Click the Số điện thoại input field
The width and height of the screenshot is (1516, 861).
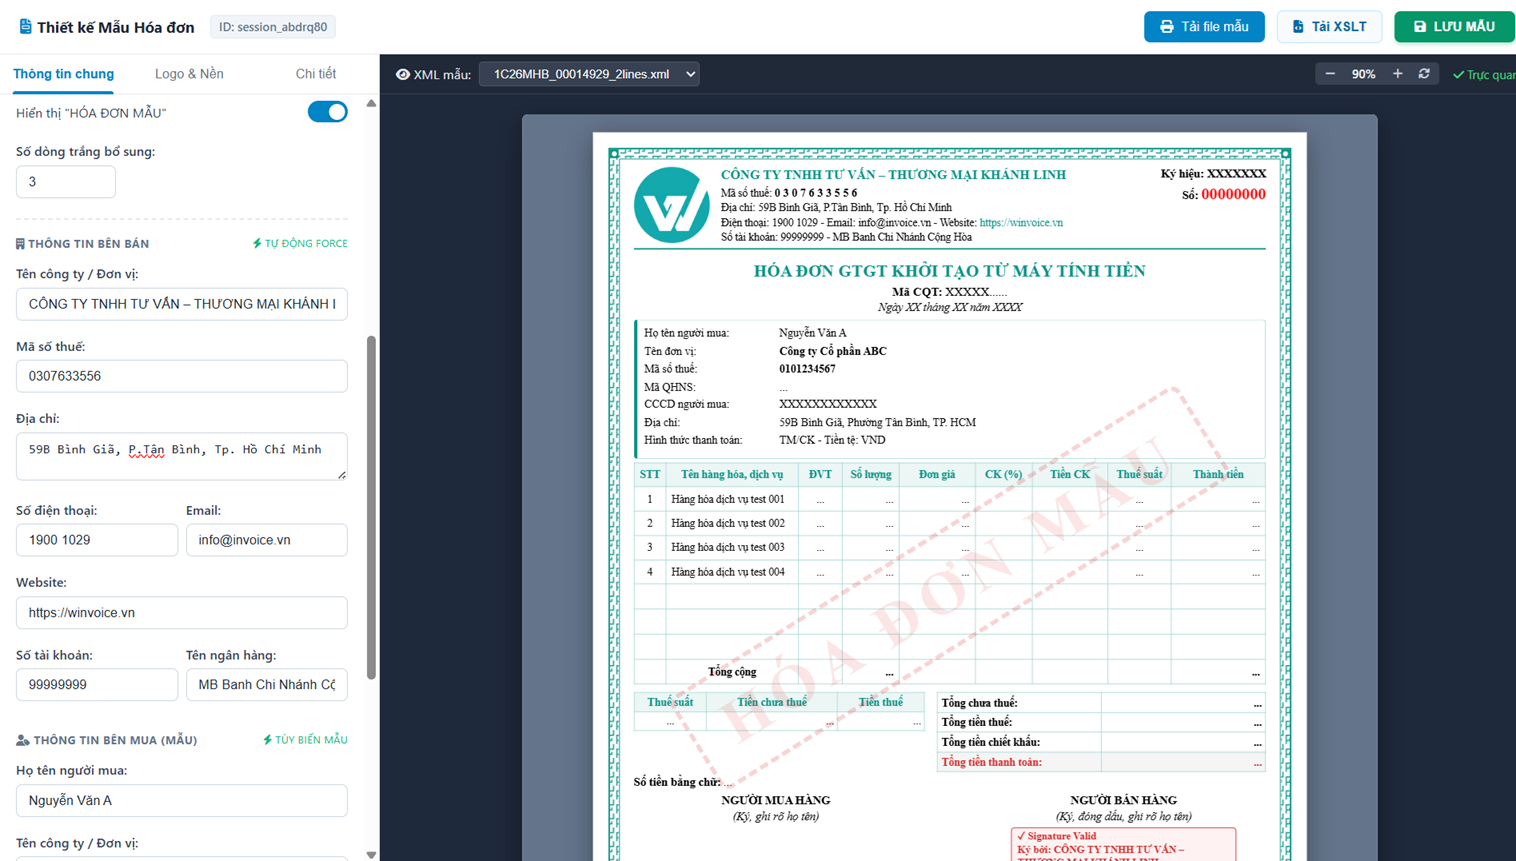click(x=97, y=540)
